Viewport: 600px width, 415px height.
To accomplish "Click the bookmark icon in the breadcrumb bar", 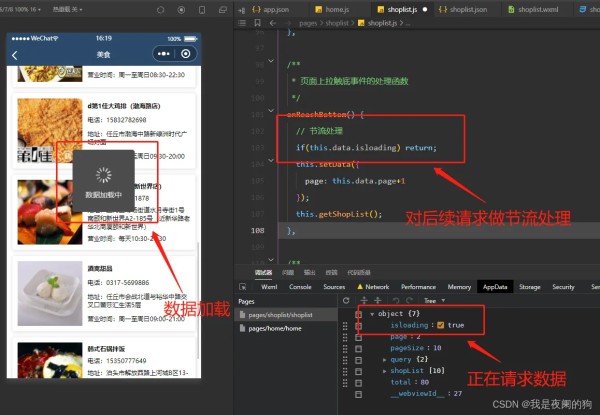I will 258,23.
